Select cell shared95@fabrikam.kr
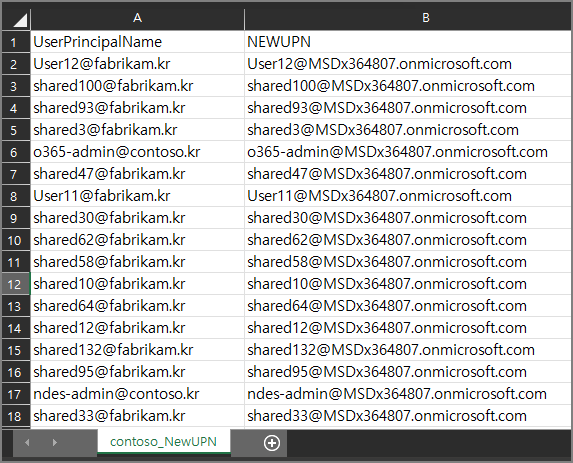 click(137, 372)
